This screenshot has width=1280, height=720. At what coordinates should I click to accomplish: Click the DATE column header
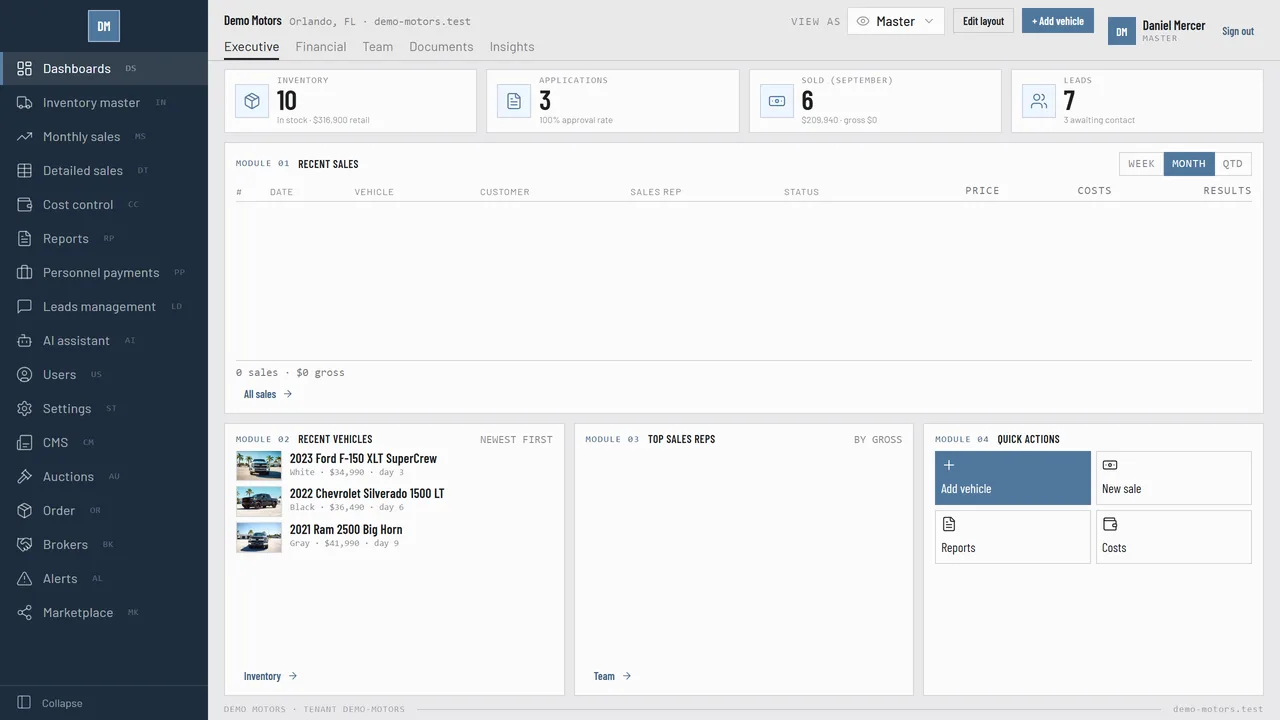pyautogui.click(x=281, y=192)
